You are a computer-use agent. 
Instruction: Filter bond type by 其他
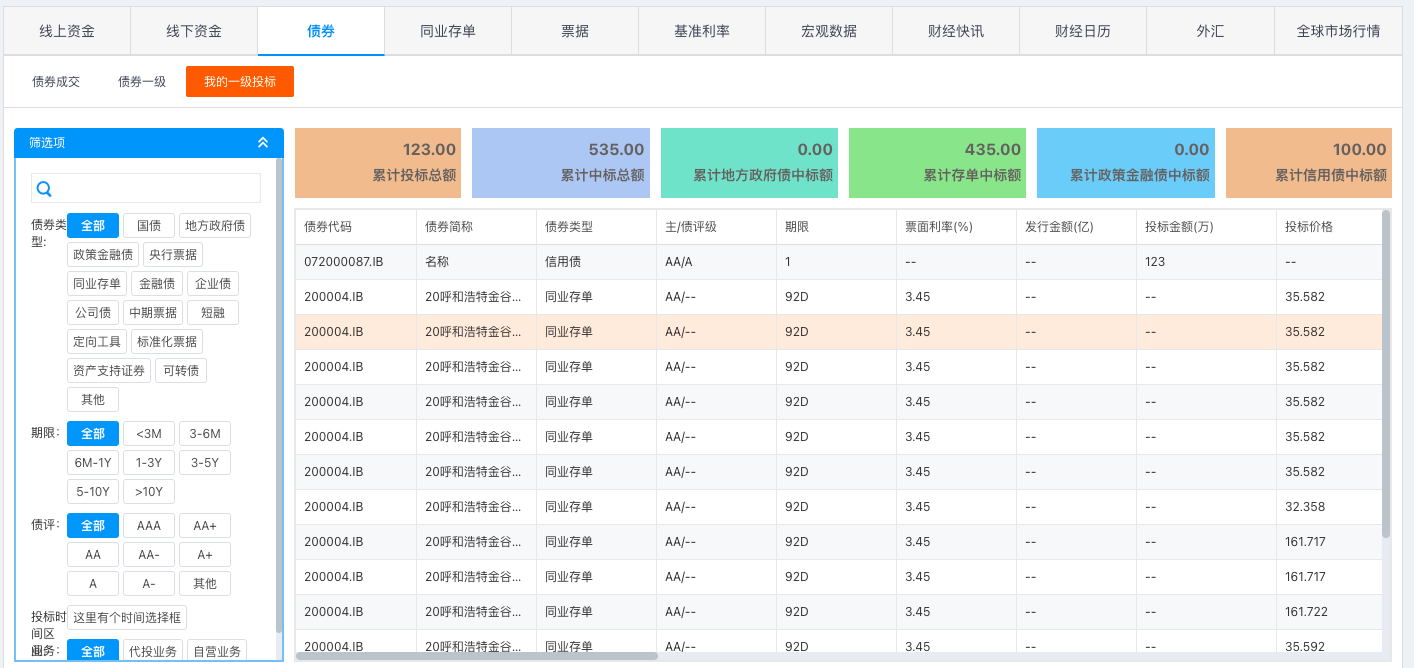point(93,400)
